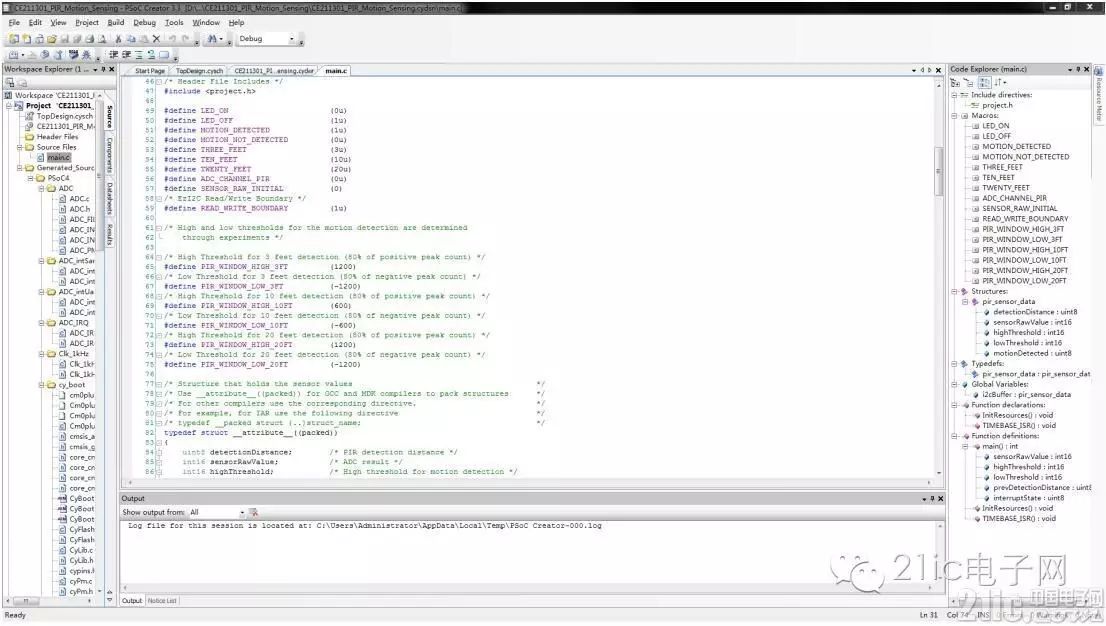The width and height of the screenshot is (1106, 626).
Task: Open the Components vertical tab
Action: pos(110,154)
